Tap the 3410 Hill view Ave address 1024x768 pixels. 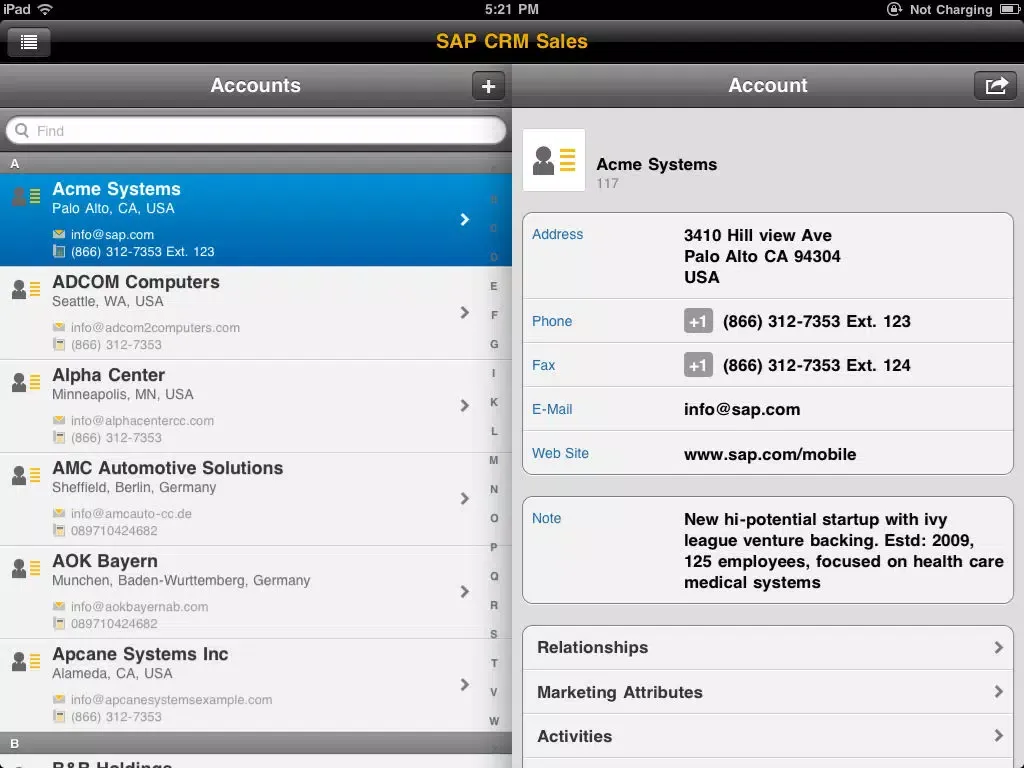pos(762,256)
